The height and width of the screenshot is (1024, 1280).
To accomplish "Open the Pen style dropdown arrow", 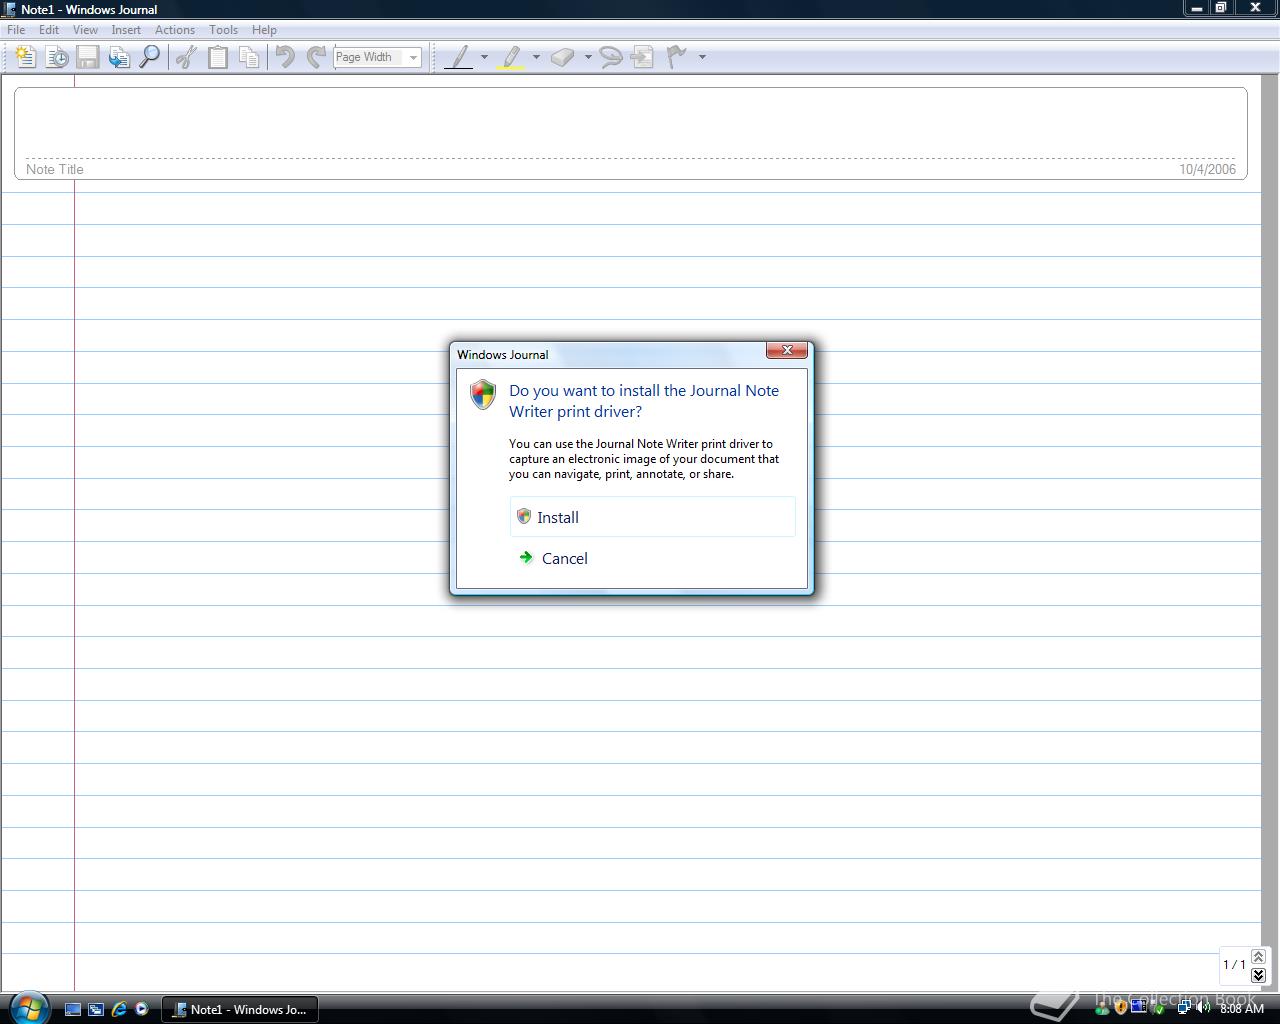I will pyautogui.click(x=484, y=57).
